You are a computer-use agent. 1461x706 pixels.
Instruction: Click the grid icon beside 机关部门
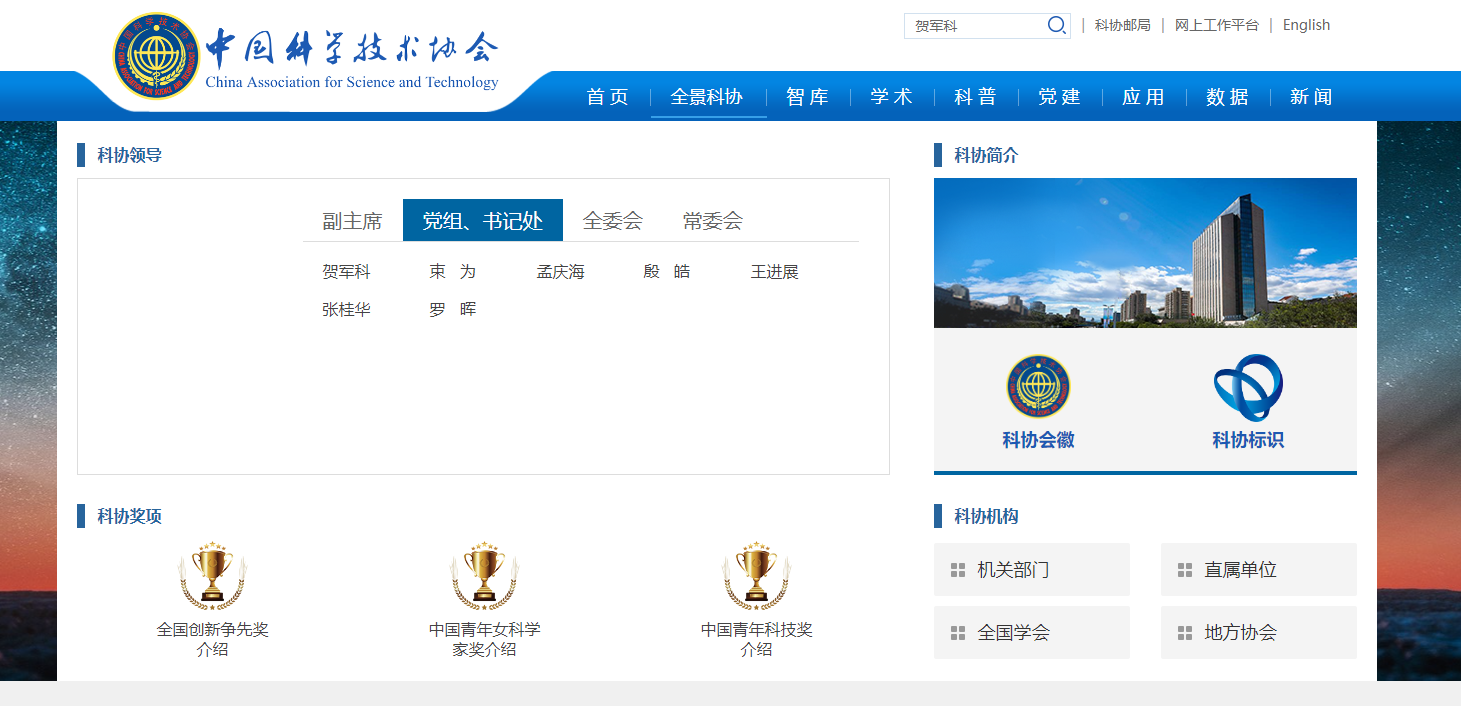click(958, 570)
